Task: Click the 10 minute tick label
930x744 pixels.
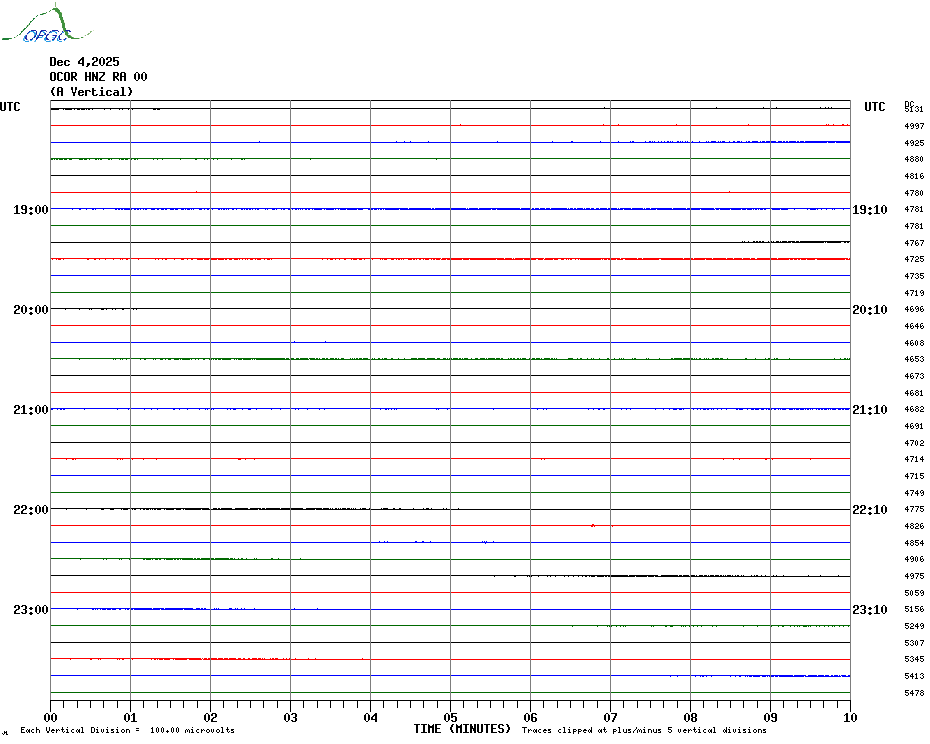Action: (x=849, y=717)
